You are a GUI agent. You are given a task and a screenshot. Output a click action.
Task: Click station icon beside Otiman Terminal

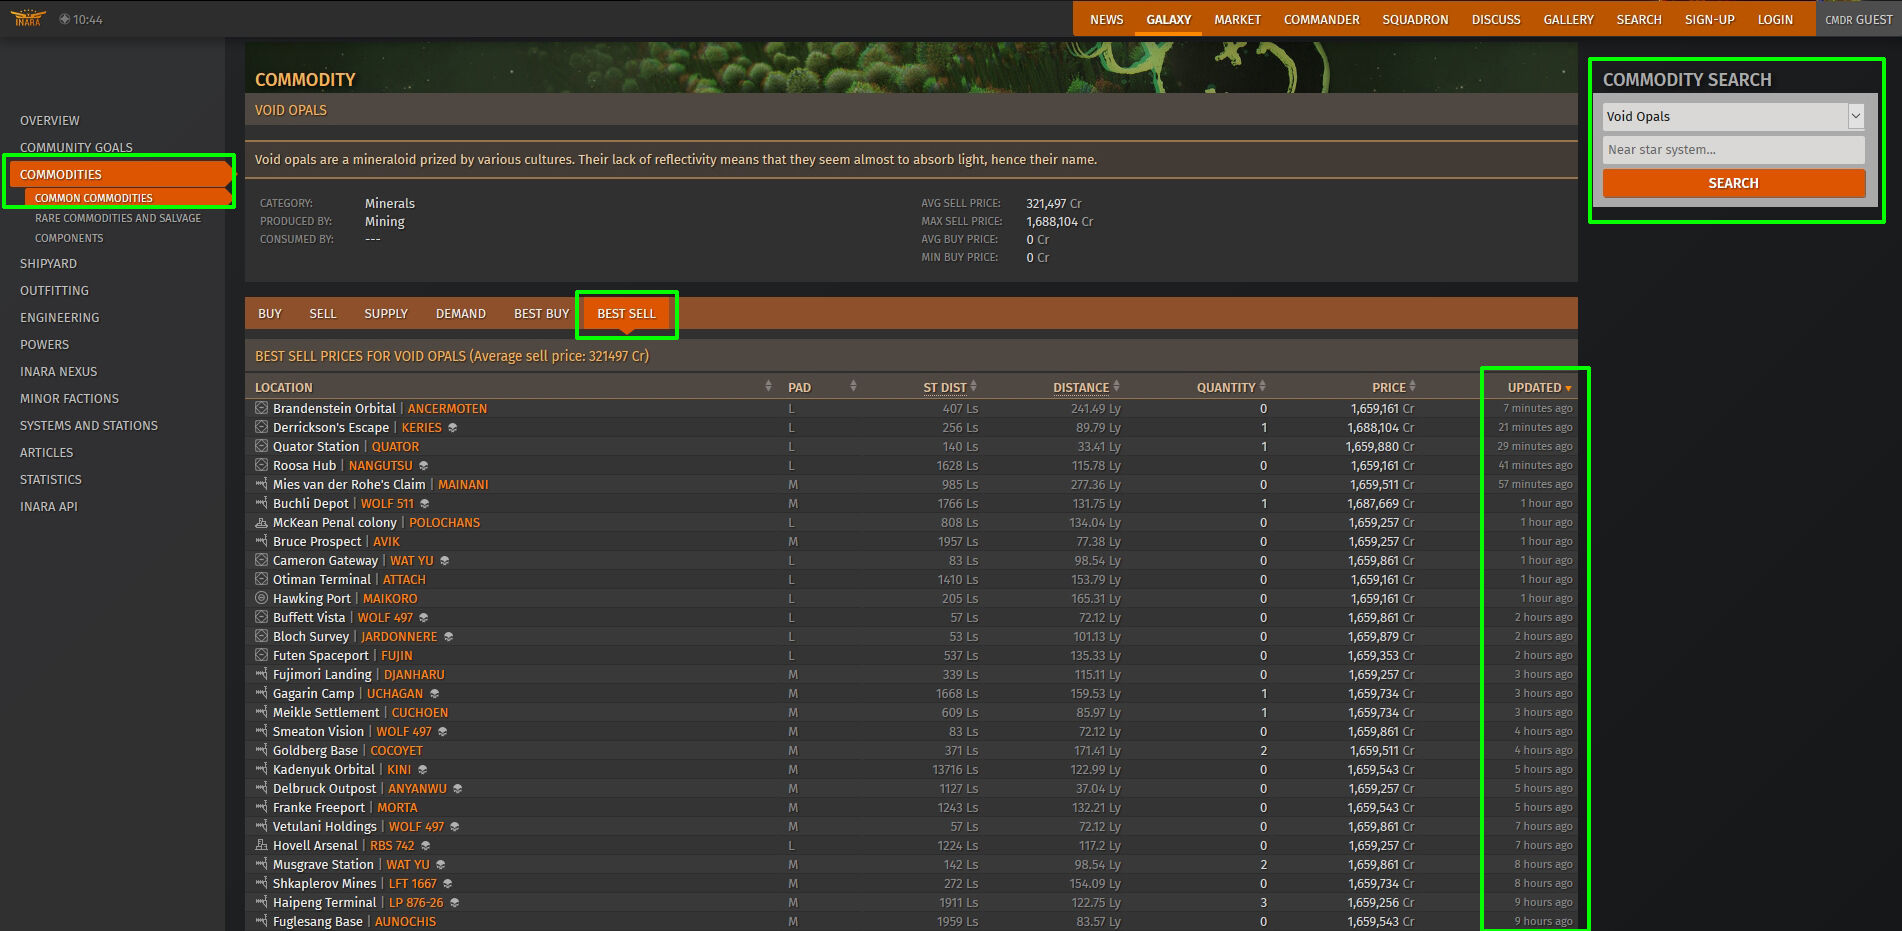[x=261, y=579]
